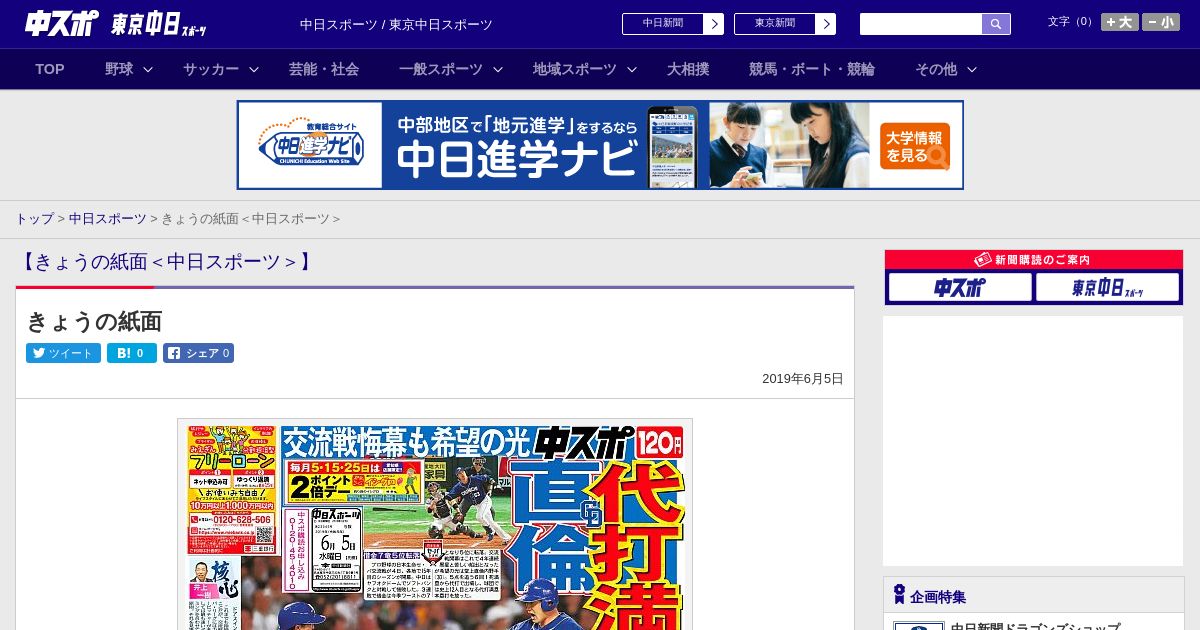
Task: Increase font size with 大 button
Action: 1120,22
